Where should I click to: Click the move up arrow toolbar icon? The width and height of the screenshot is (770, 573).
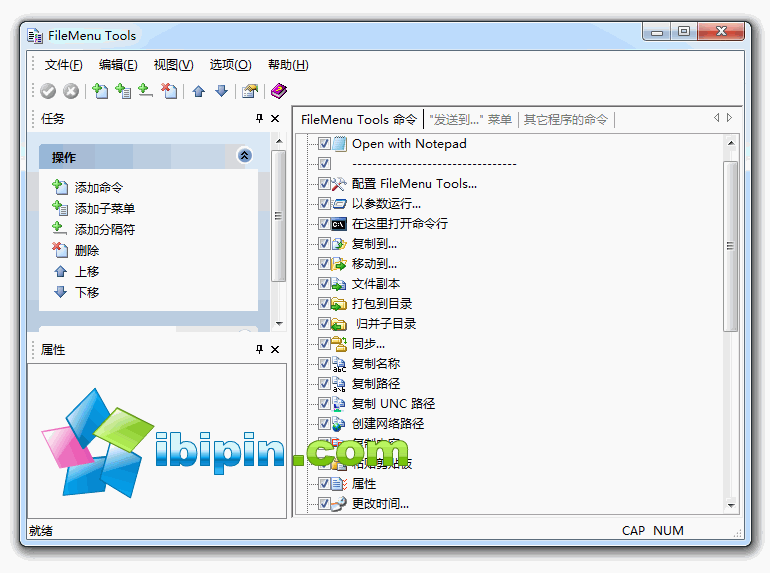[199, 91]
